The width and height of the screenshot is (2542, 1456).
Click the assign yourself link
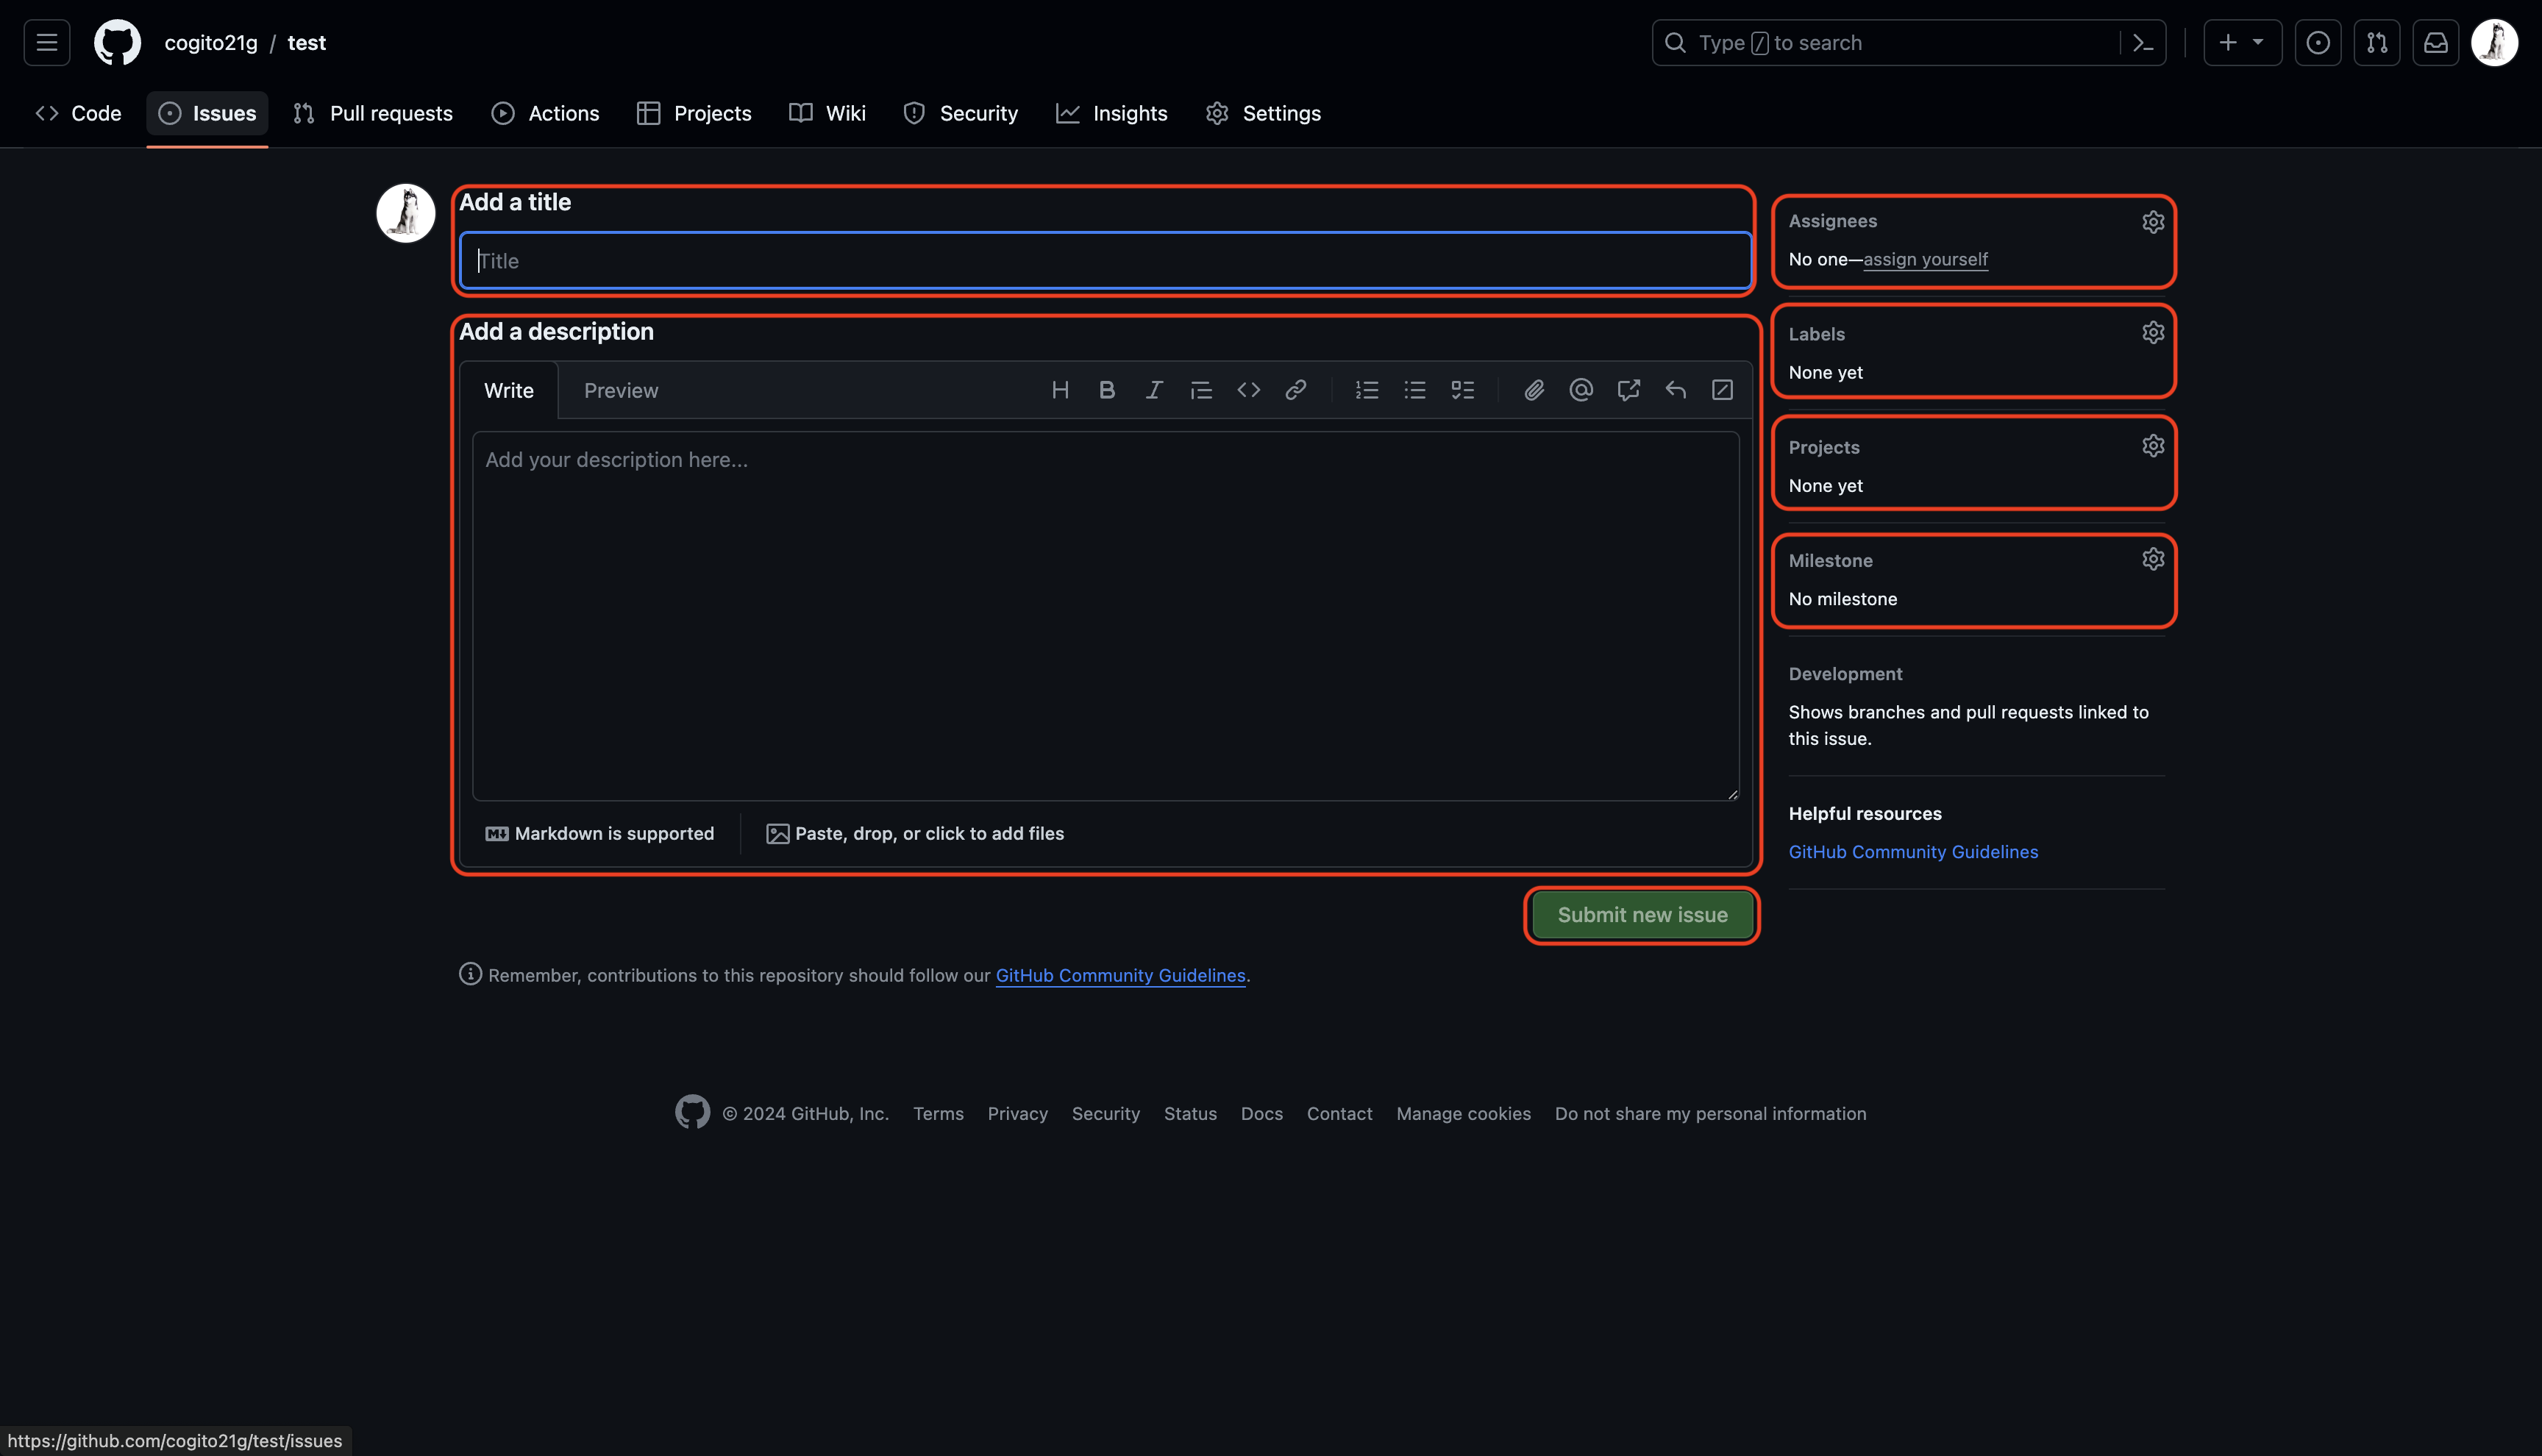1925,259
